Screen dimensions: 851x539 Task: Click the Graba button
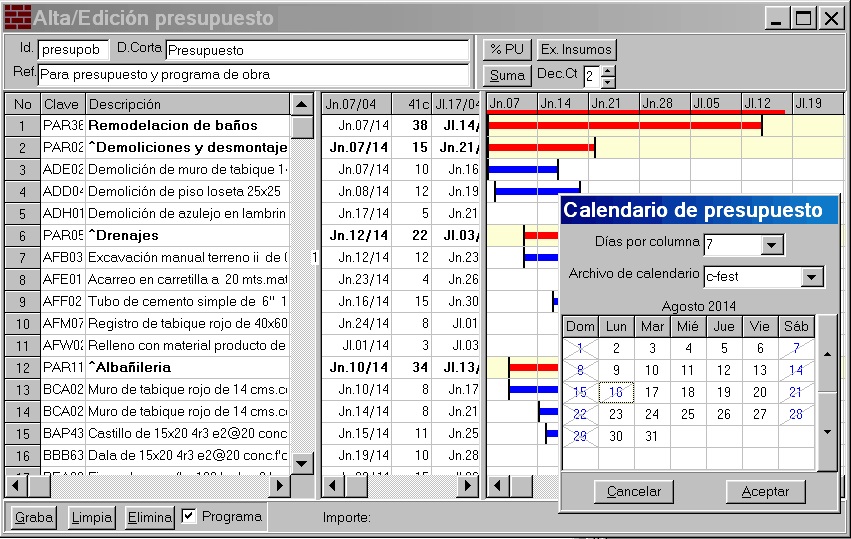click(x=34, y=518)
